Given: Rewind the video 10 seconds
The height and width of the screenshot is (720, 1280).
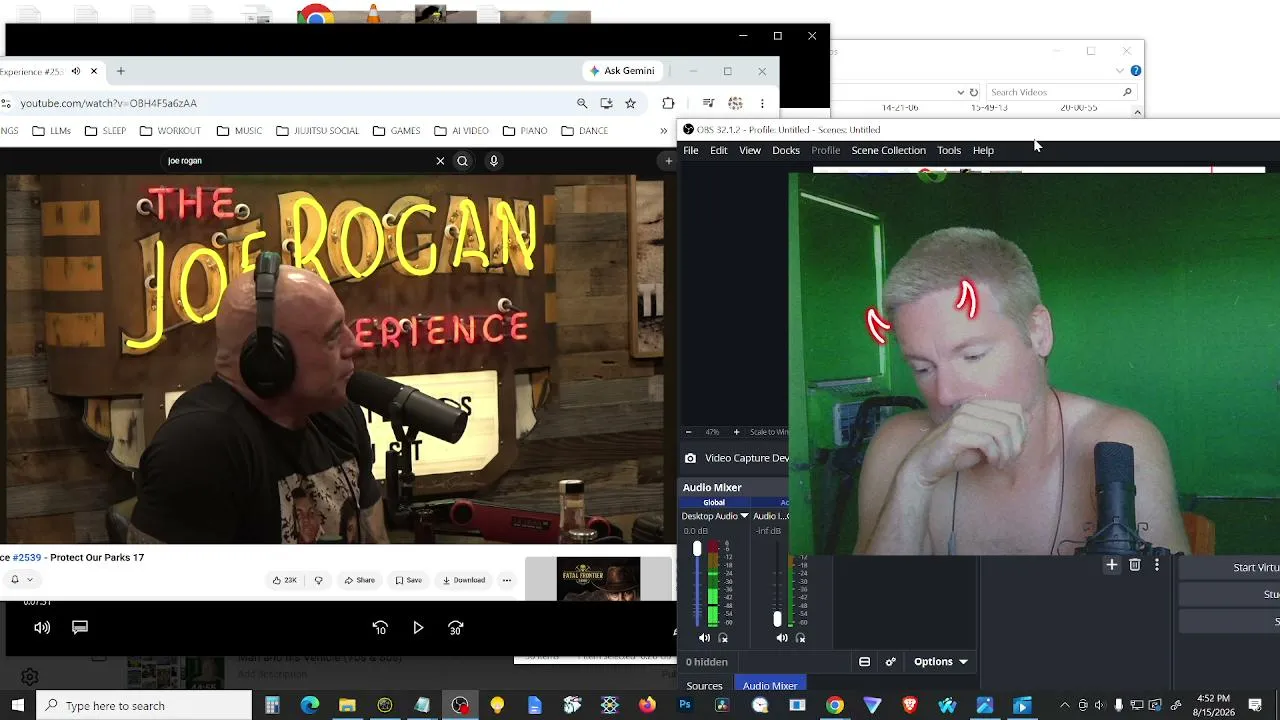Looking at the screenshot, I should 380,628.
